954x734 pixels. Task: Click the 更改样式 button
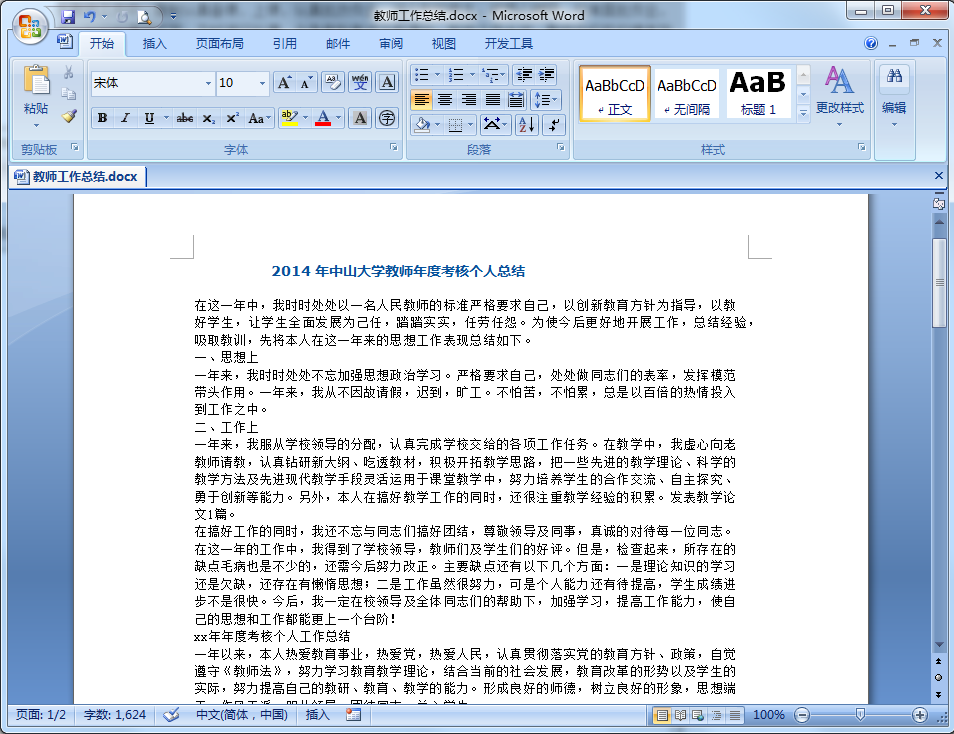tap(840, 96)
